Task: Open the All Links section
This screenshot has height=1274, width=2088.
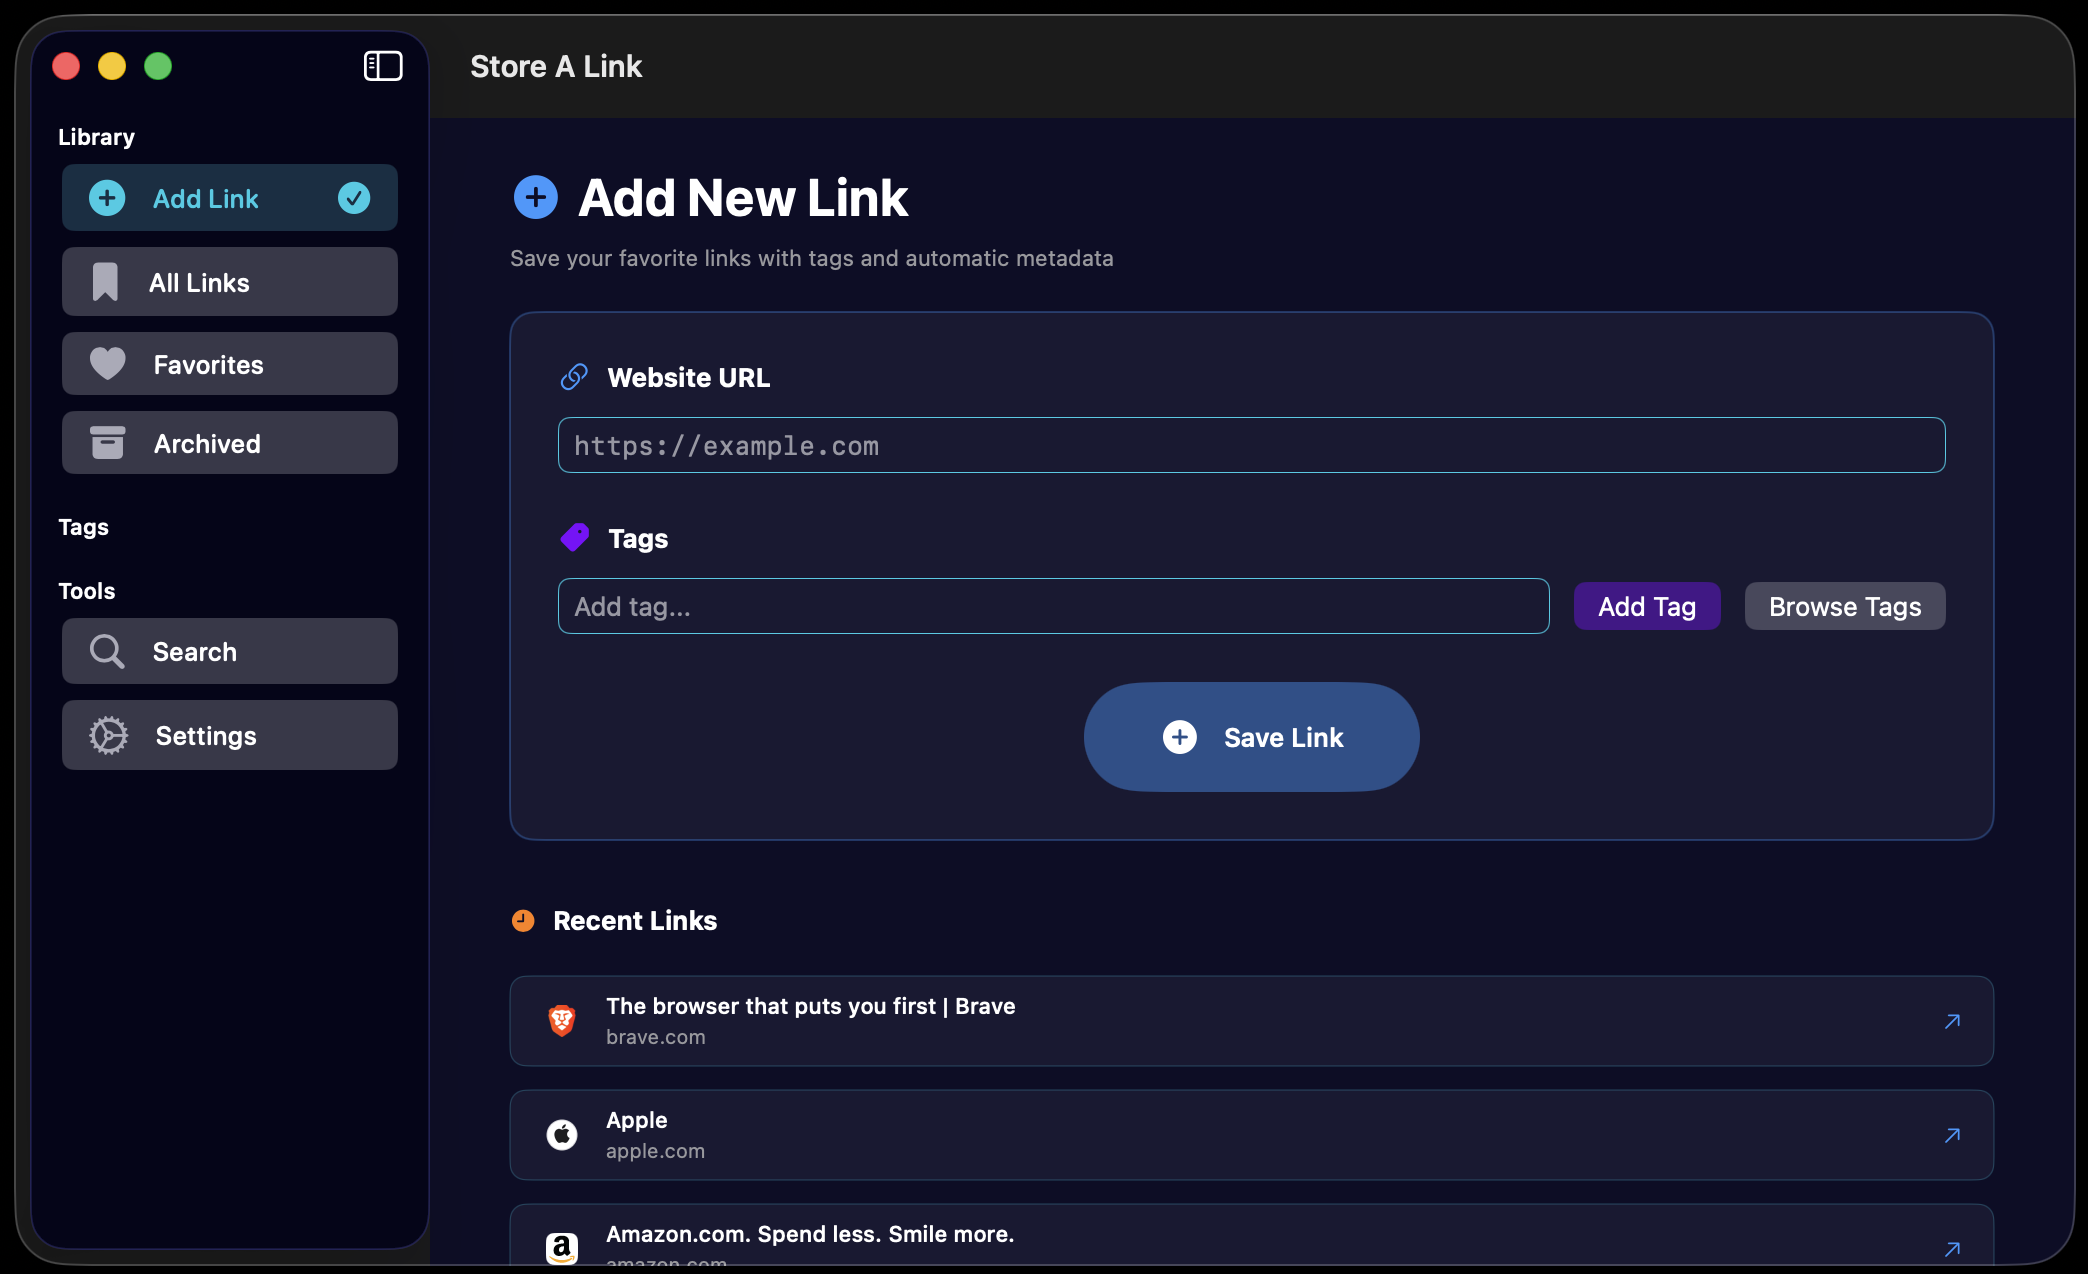Action: pyautogui.click(x=230, y=282)
